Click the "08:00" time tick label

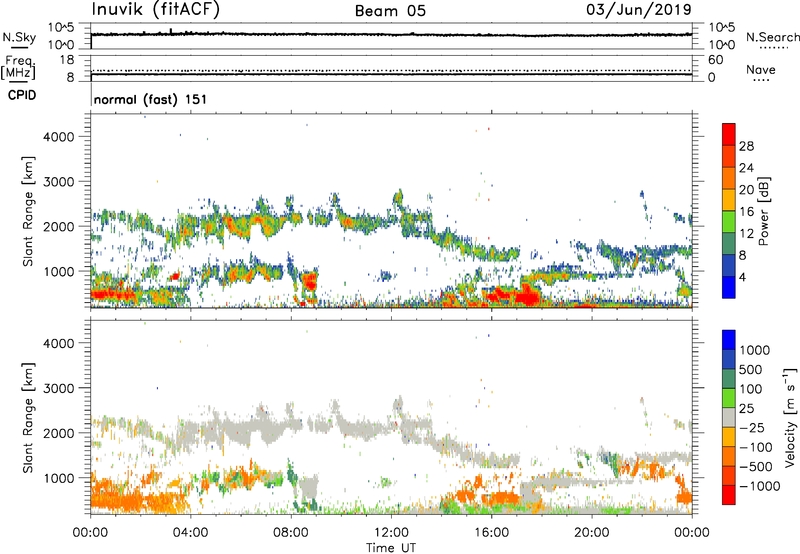pyautogui.click(x=291, y=533)
